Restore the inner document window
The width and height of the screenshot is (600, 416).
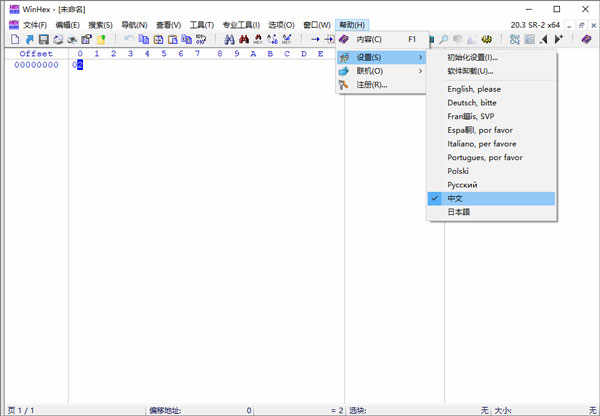(581, 25)
